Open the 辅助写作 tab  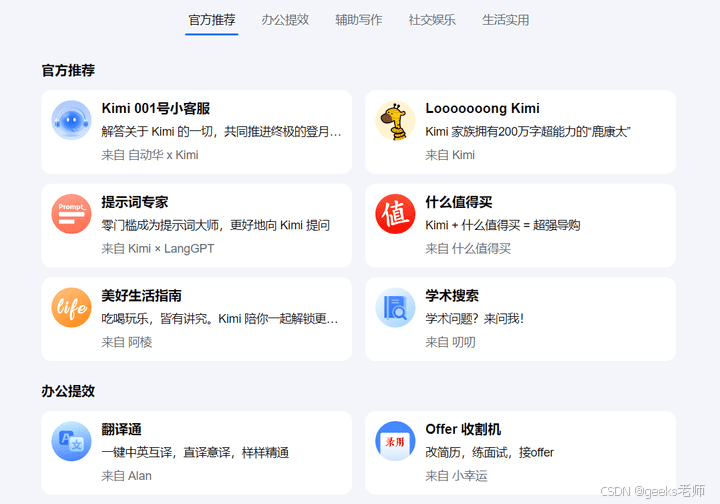click(359, 20)
